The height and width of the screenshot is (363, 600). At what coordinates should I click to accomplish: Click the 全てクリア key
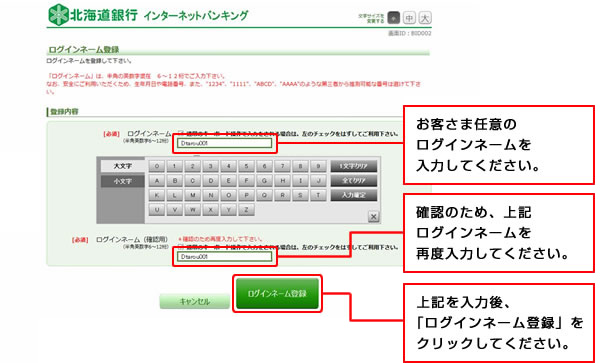click(354, 181)
